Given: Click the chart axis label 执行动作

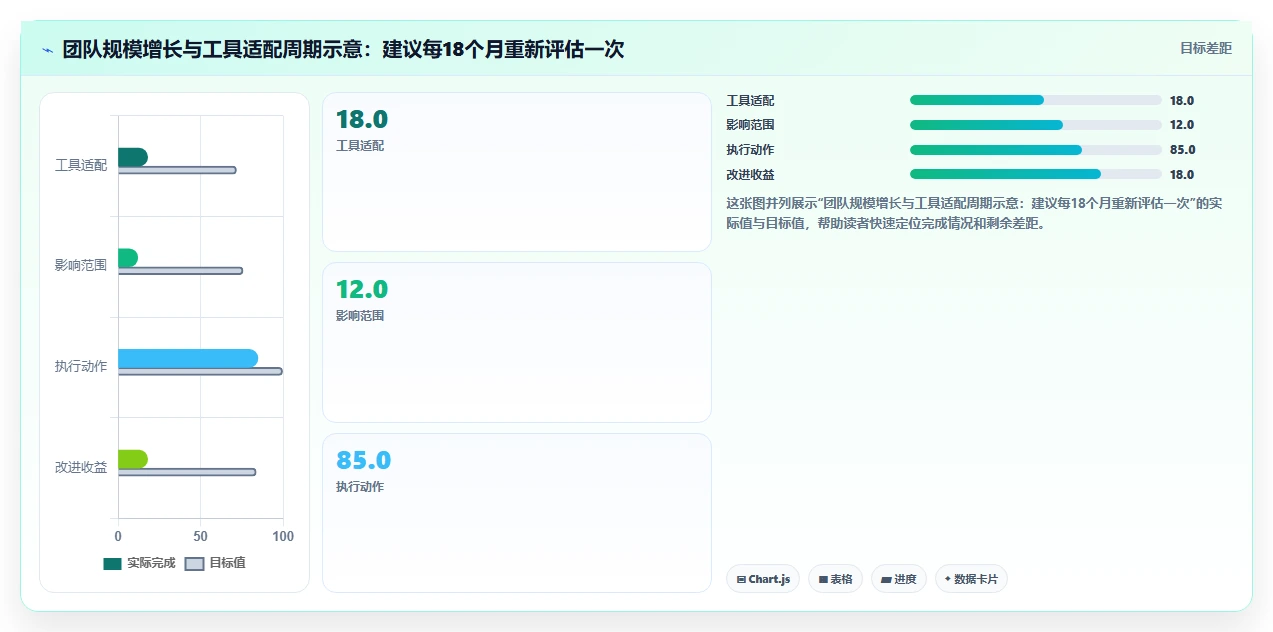Looking at the screenshot, I should [x=81, y=366].
